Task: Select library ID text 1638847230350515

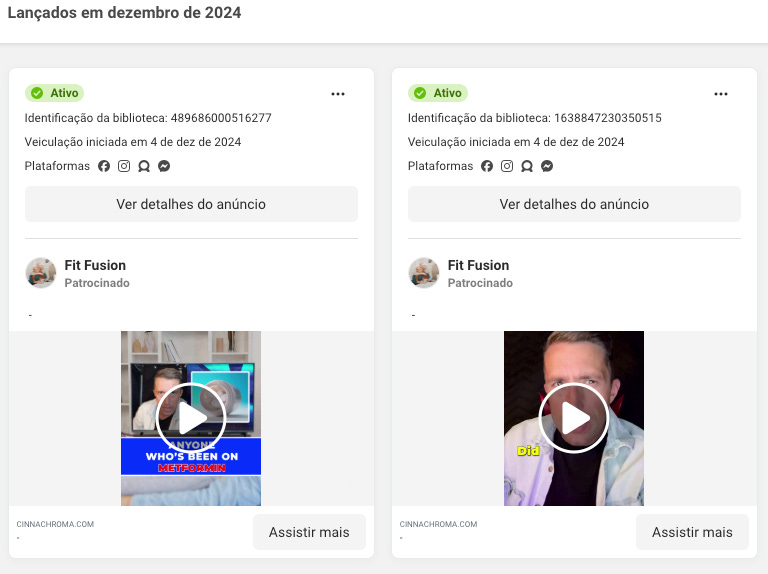Action: coord(608,118)
